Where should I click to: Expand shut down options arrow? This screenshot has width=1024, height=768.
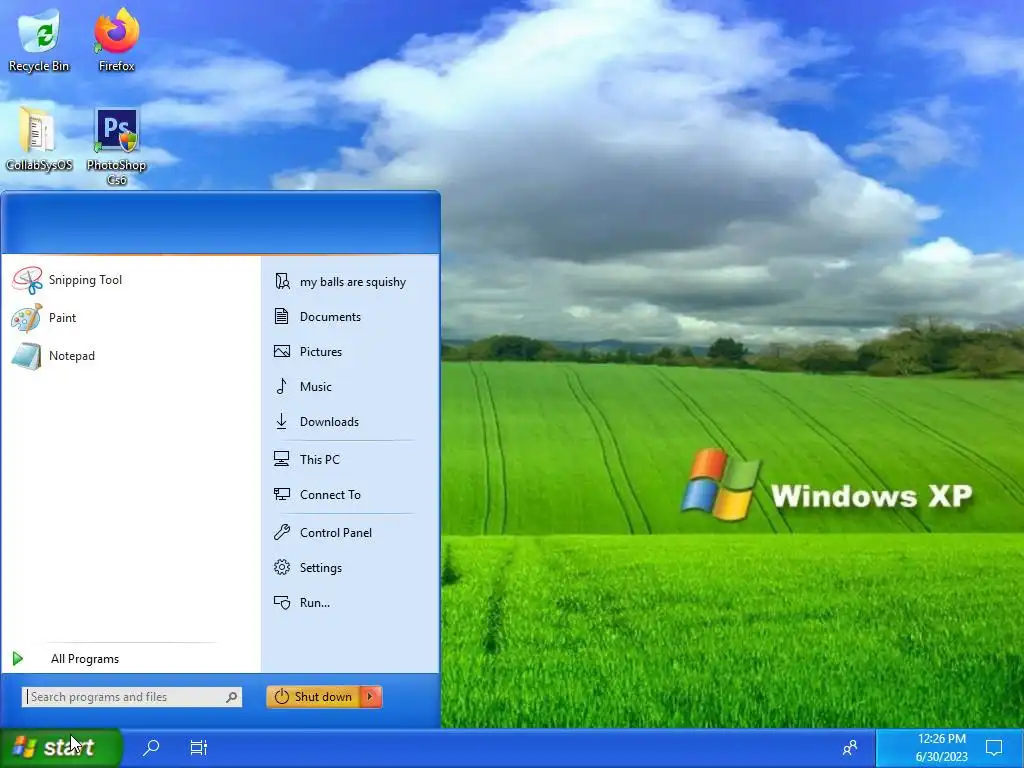click(370, 697)
